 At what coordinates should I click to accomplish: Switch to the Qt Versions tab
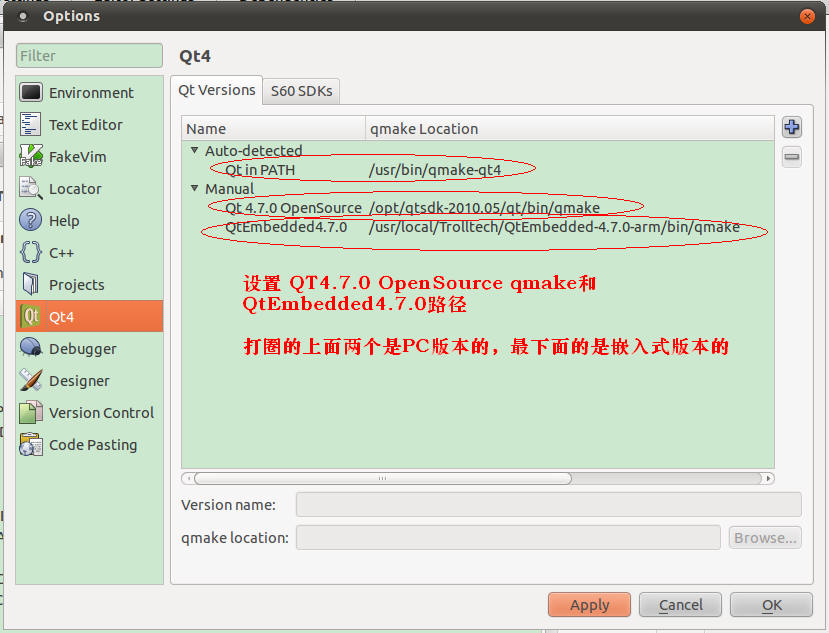click(x=217, y=90)
